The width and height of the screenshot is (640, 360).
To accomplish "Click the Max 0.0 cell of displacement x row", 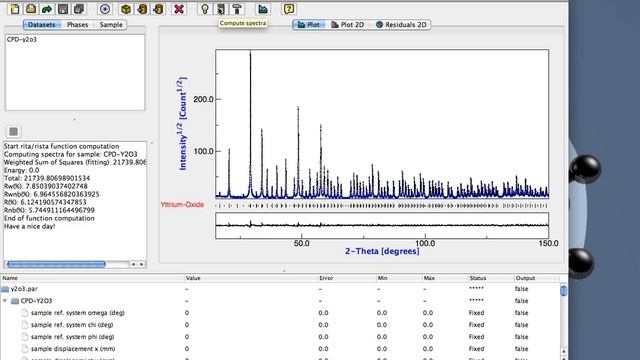I will pos(428,349).
